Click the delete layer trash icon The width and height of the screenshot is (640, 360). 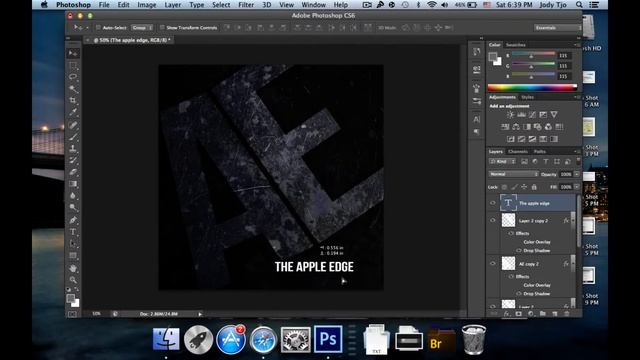[x=567, y=313]
